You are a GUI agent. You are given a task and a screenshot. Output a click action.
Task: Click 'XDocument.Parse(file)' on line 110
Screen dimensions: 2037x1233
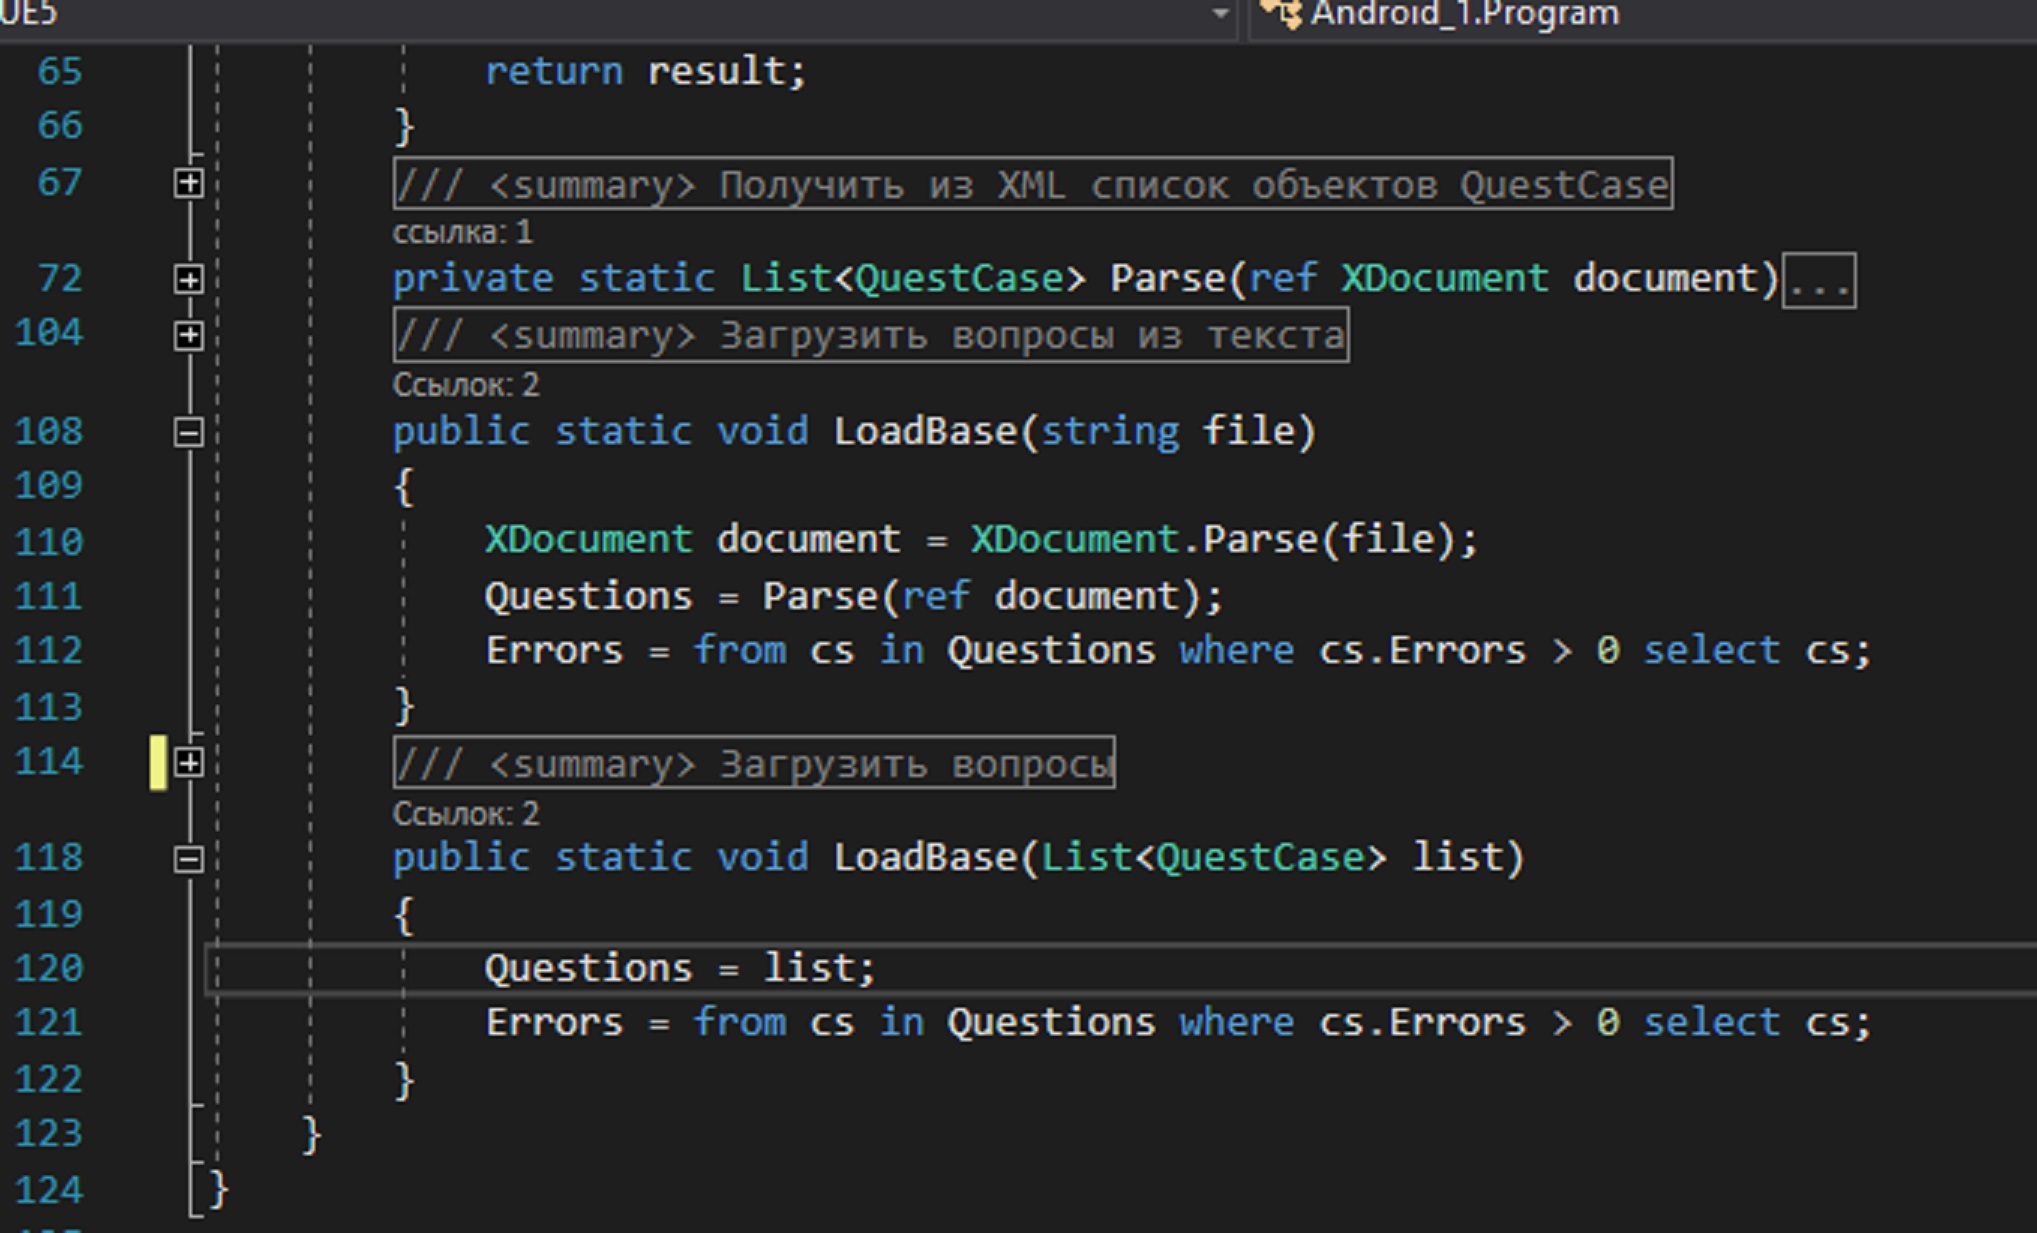pyautogui.click(x=1217, y=540)
